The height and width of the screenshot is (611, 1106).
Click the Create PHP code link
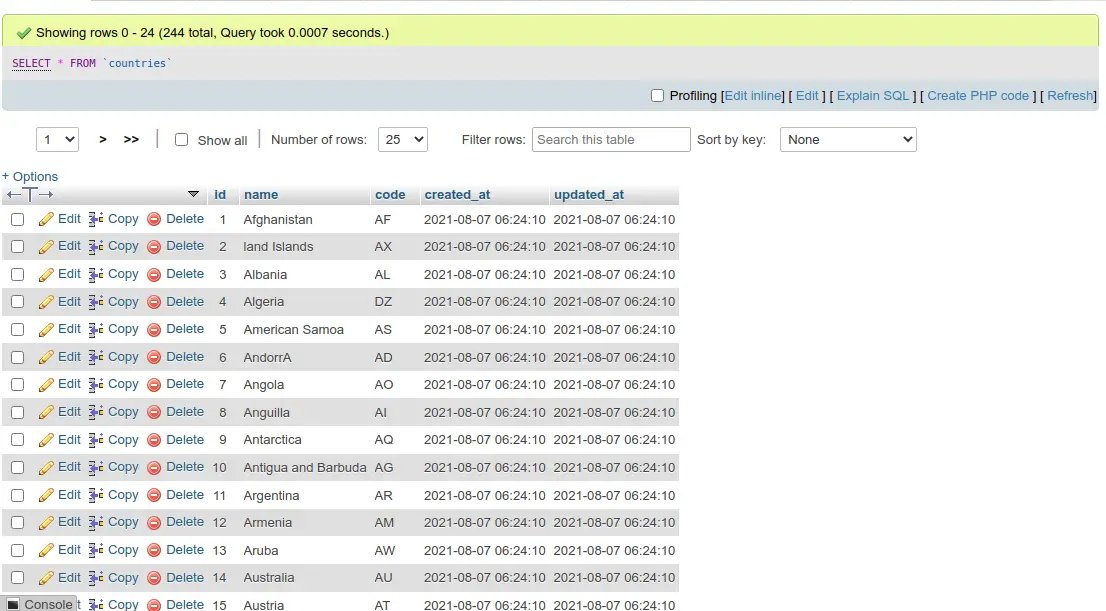point(977,96)
